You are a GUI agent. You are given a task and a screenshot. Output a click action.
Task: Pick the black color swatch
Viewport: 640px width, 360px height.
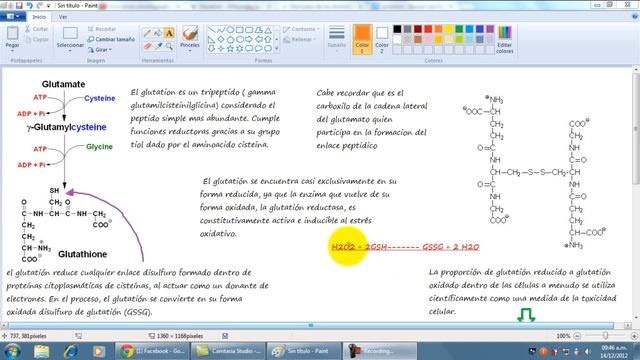coord(397,29)
